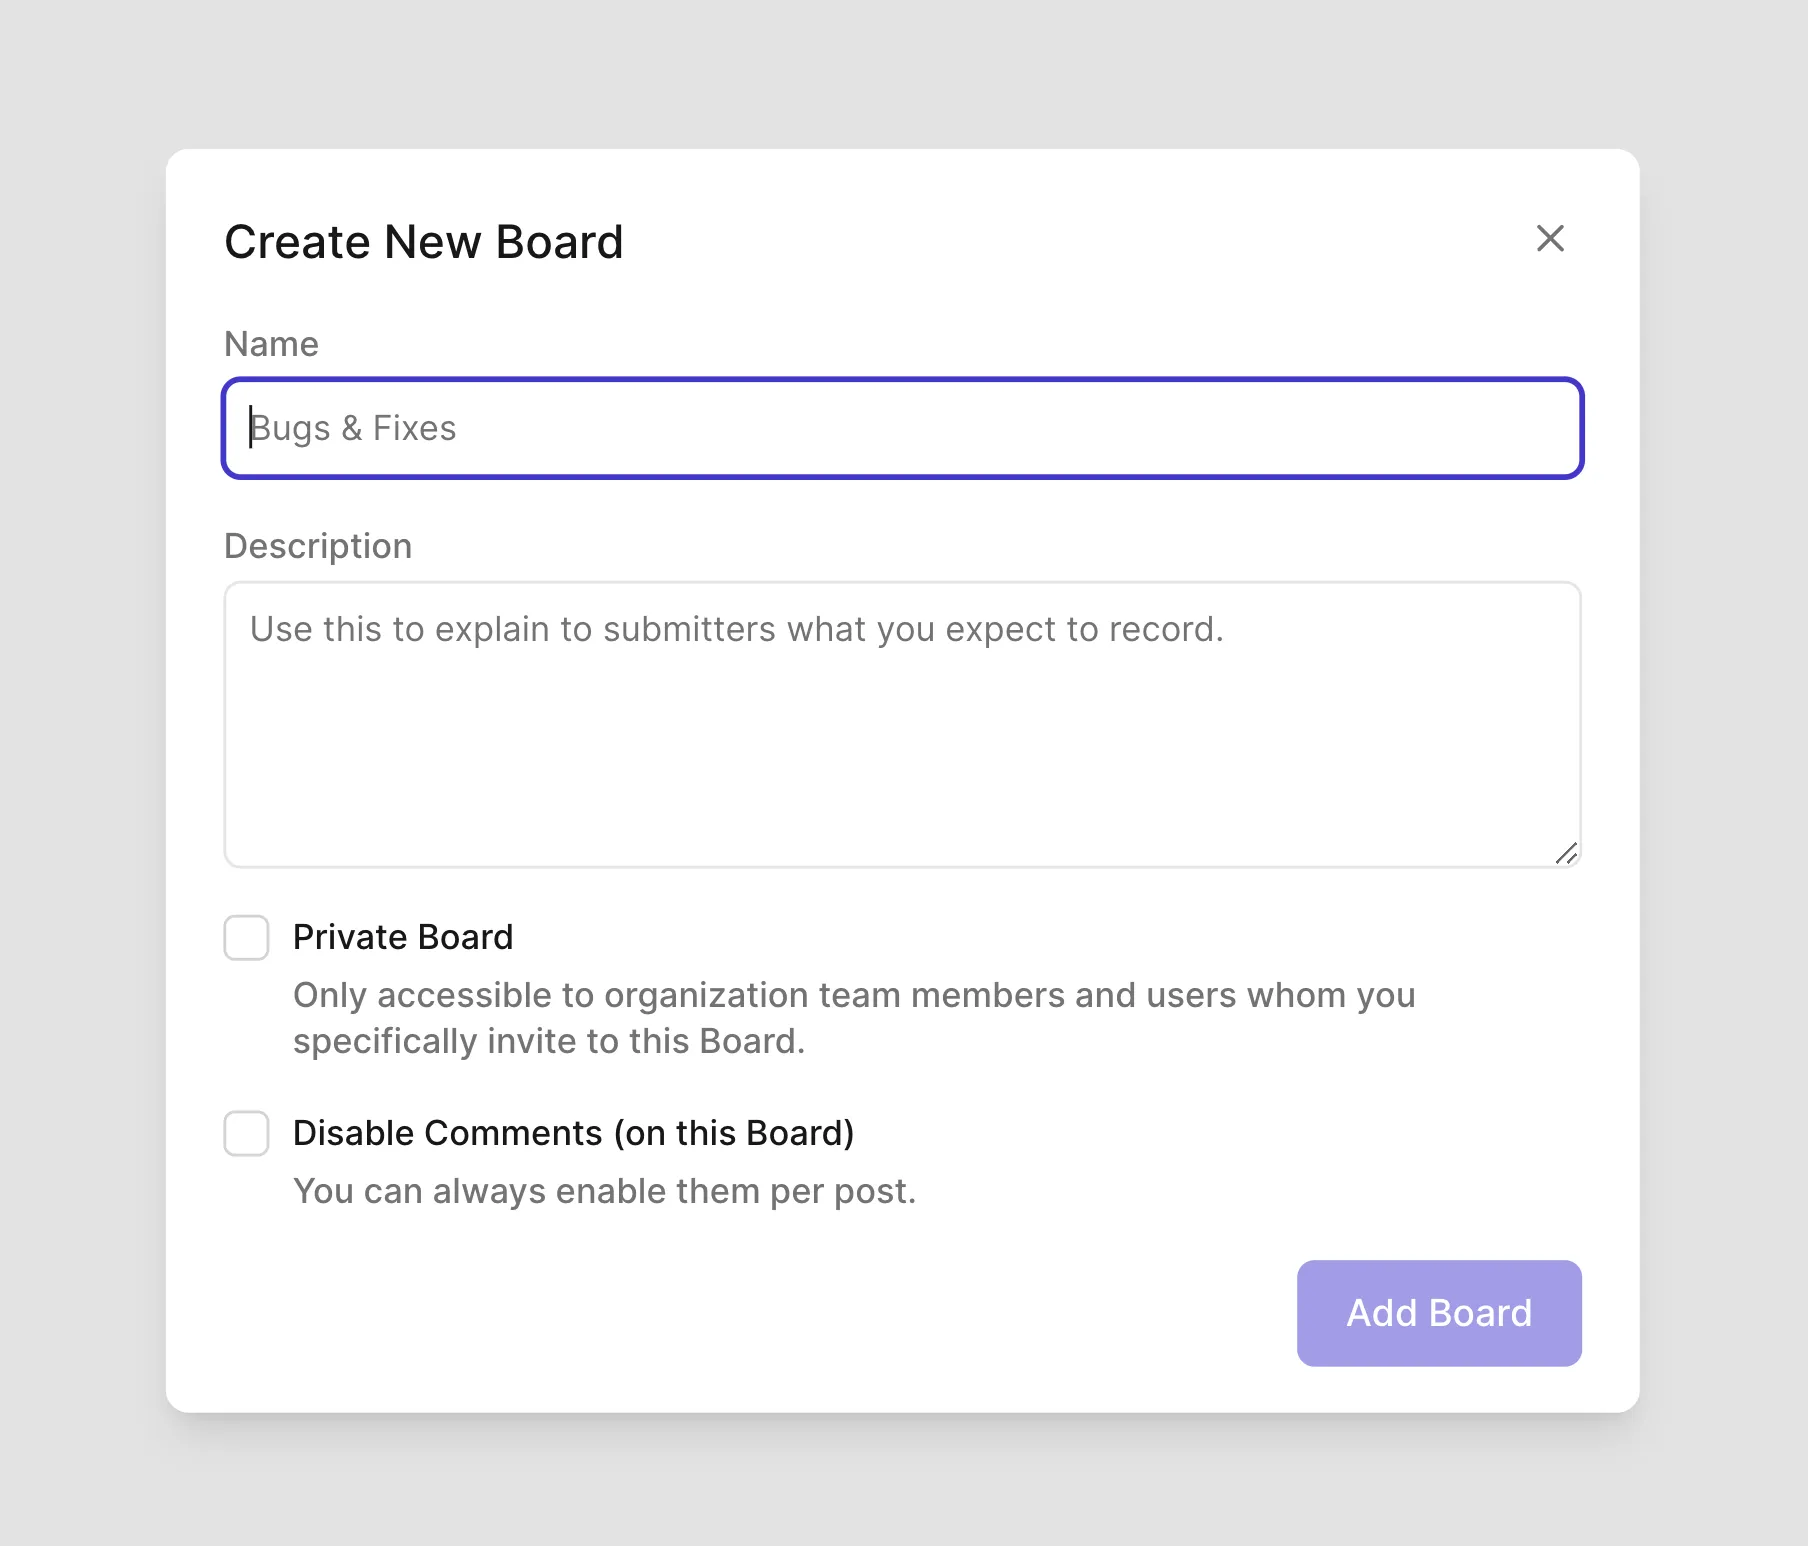The width and height of the screenshot is (1808, 1546).
Task: Click the X icon in dialog corner
Action: pyautogui.click(x=1549, y=239)
